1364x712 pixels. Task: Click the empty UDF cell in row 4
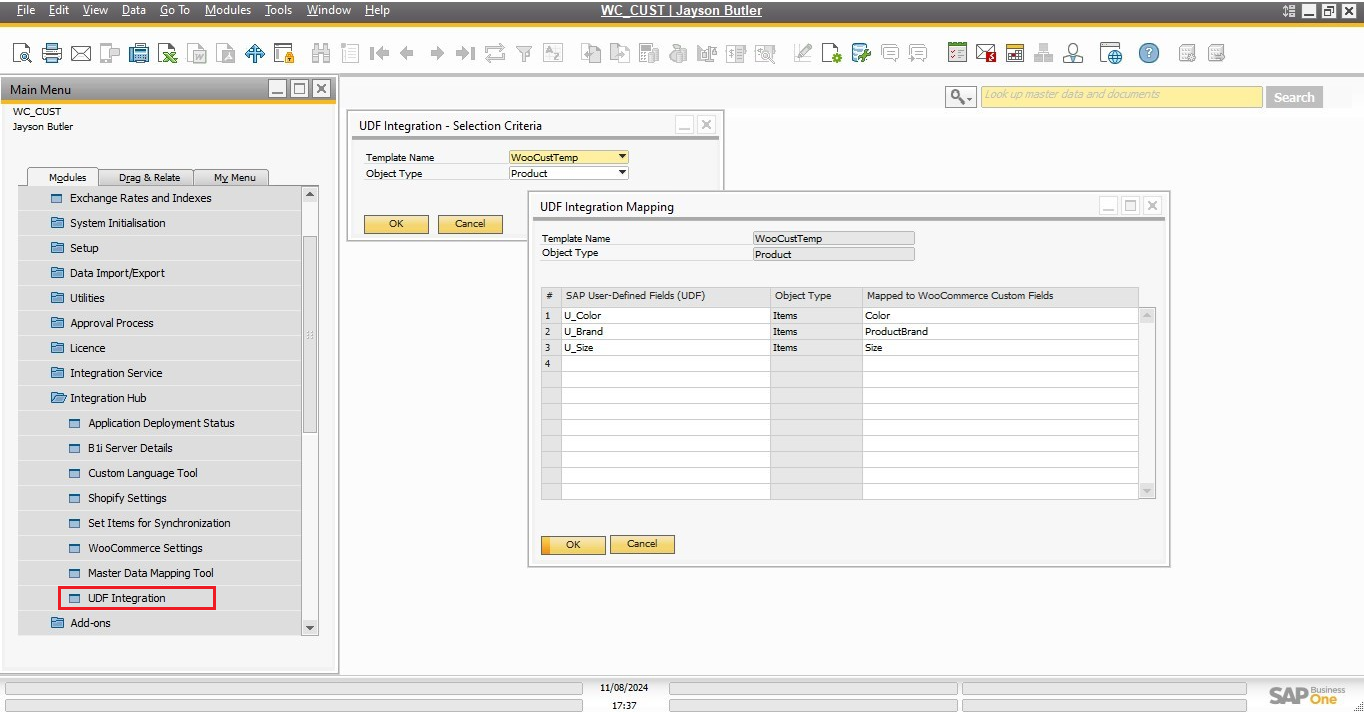coord(665,364)
